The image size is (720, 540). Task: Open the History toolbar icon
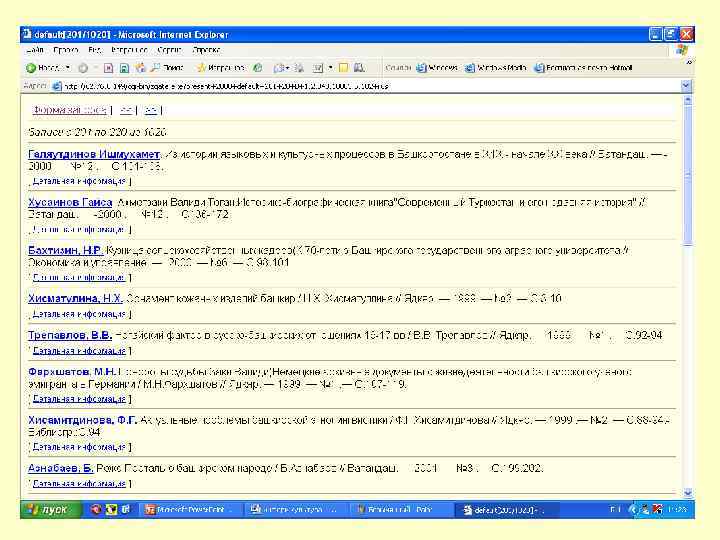point(258,68)
